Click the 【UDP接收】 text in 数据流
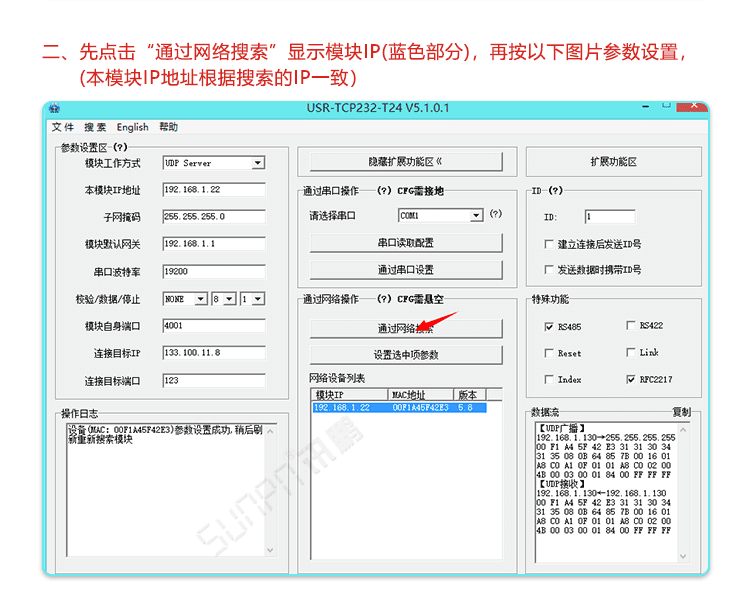750x594 pixels. (562, 484)
